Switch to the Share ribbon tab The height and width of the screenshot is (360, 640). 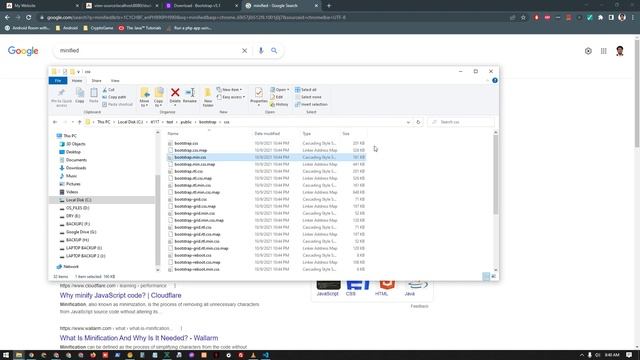coord(96,81)
